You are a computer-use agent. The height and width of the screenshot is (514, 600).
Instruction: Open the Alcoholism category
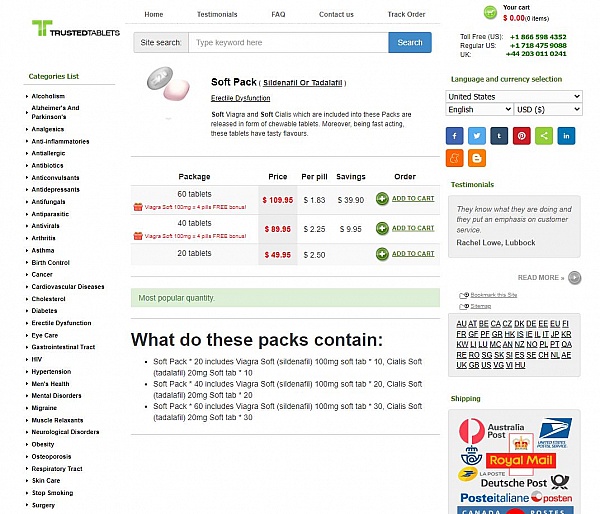click(48, 96)
